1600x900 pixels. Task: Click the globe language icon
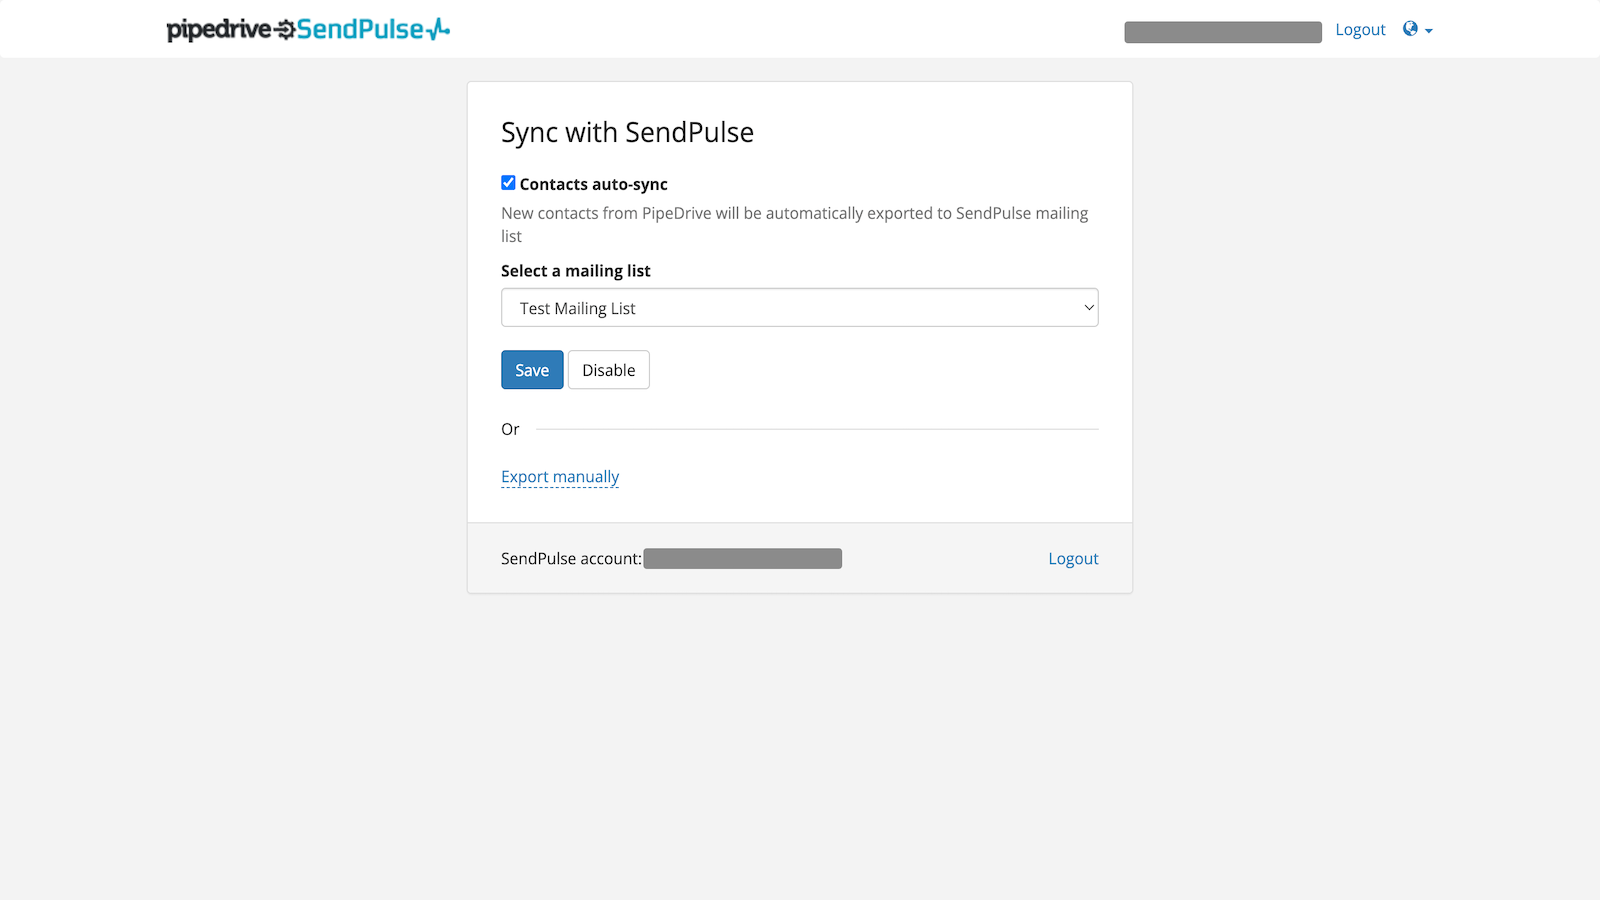point(1410,29)
